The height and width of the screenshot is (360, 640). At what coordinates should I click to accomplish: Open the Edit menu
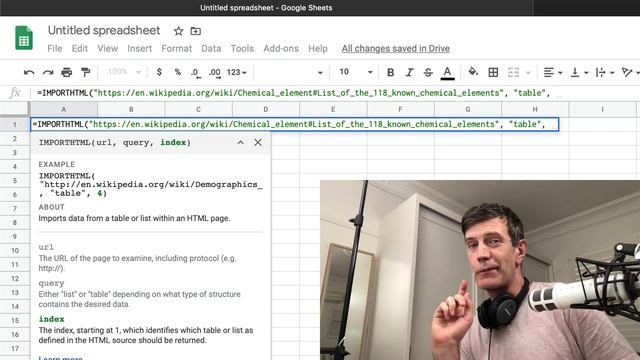tap(80, 49)
